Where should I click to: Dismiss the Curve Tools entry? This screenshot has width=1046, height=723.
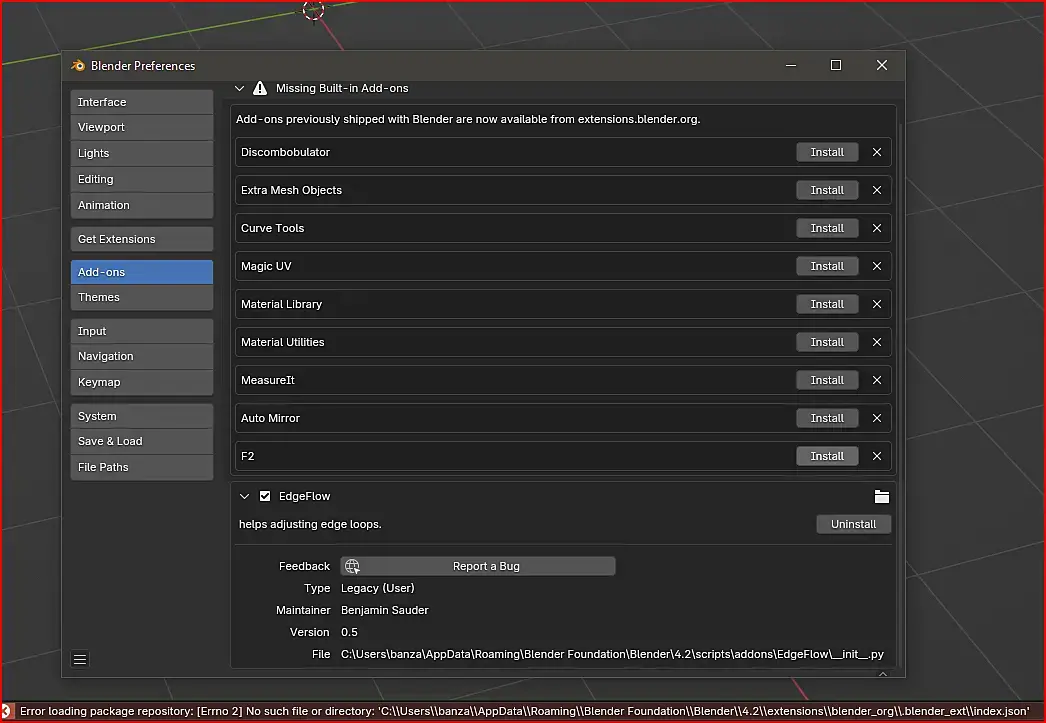tap(877, 228)
